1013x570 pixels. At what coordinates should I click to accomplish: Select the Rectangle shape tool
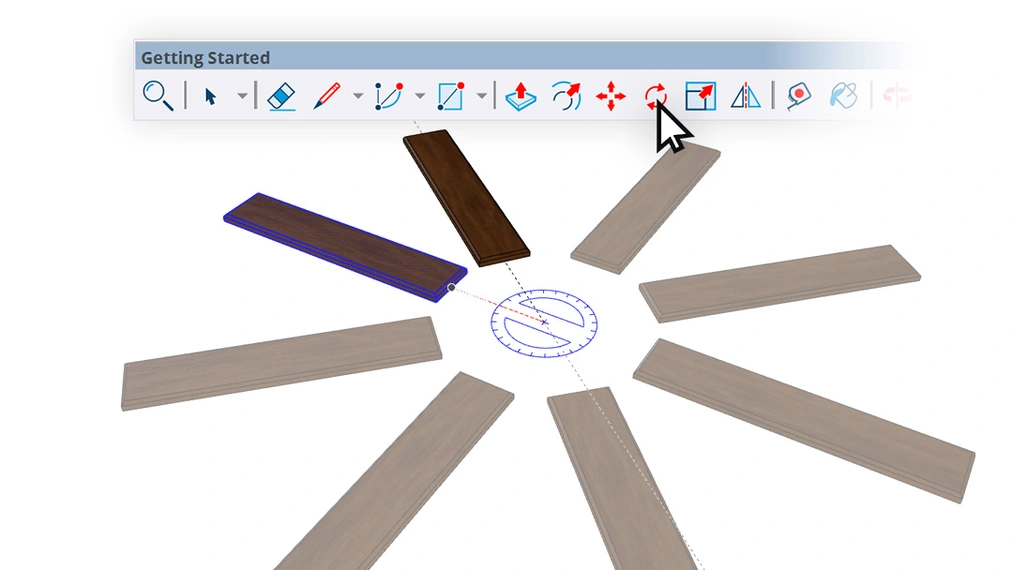point(451,96)
